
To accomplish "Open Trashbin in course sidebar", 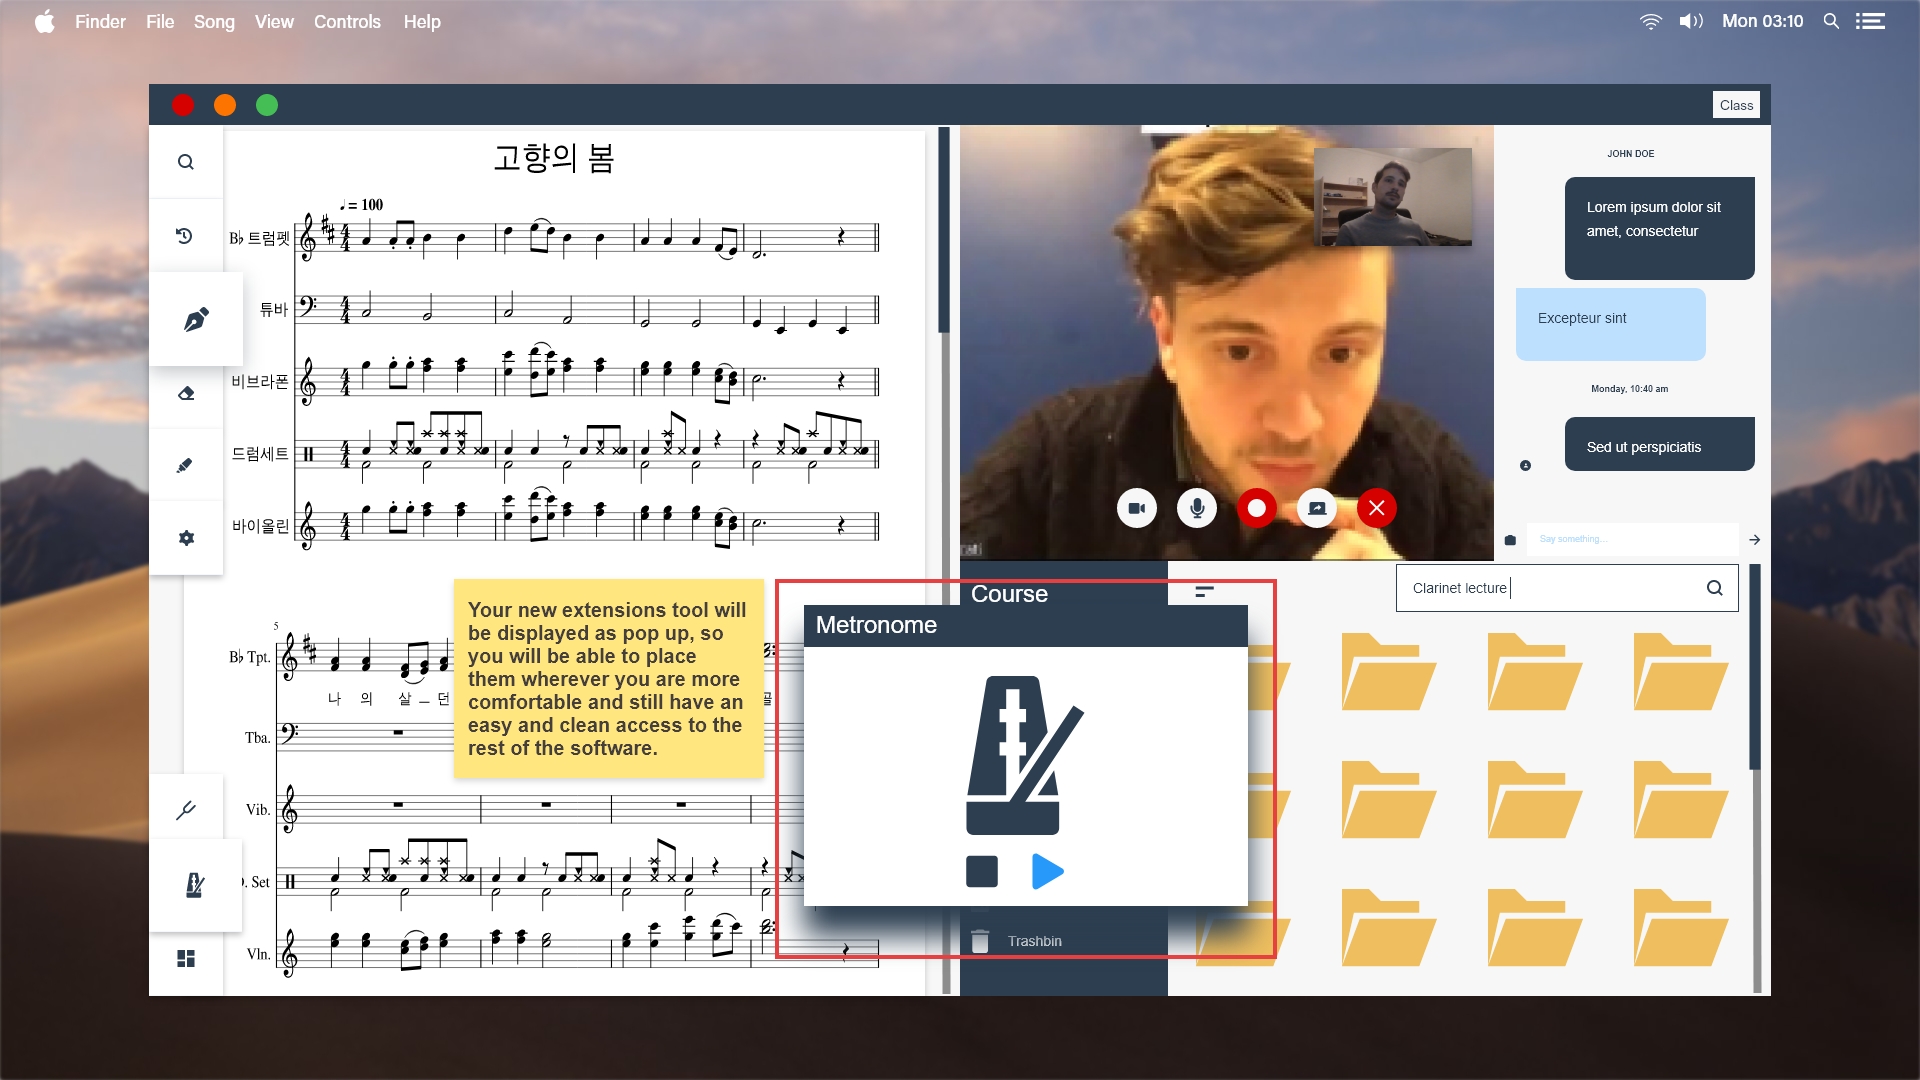I will point(1034,941).
